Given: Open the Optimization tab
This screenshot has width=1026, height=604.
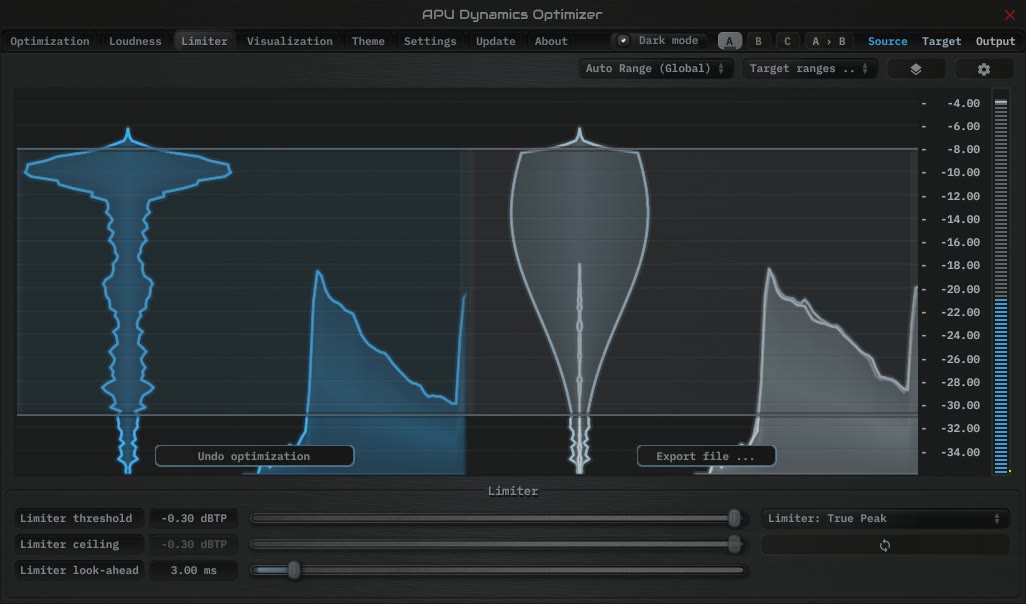Looking at the screenshot, I should (x=50, y=41).
